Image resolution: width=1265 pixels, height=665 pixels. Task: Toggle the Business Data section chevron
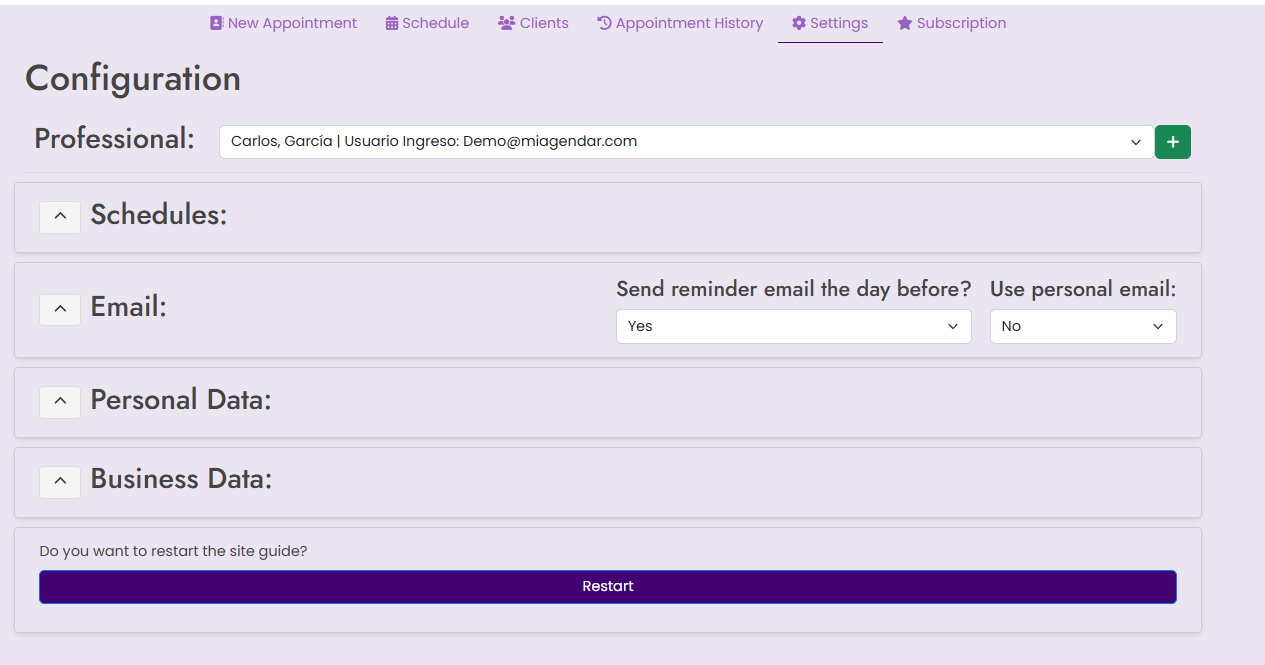(60, 481)
